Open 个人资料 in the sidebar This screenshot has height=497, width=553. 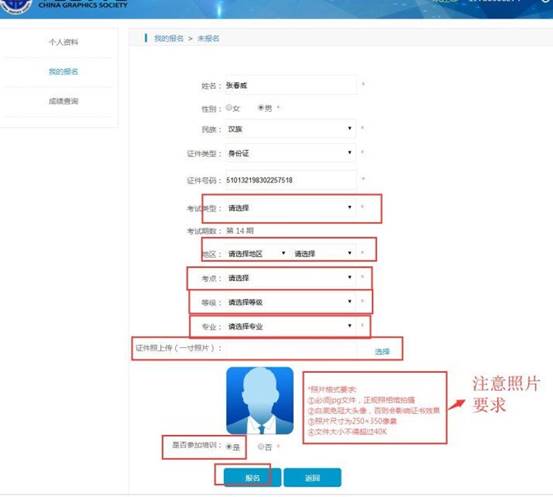63,42
